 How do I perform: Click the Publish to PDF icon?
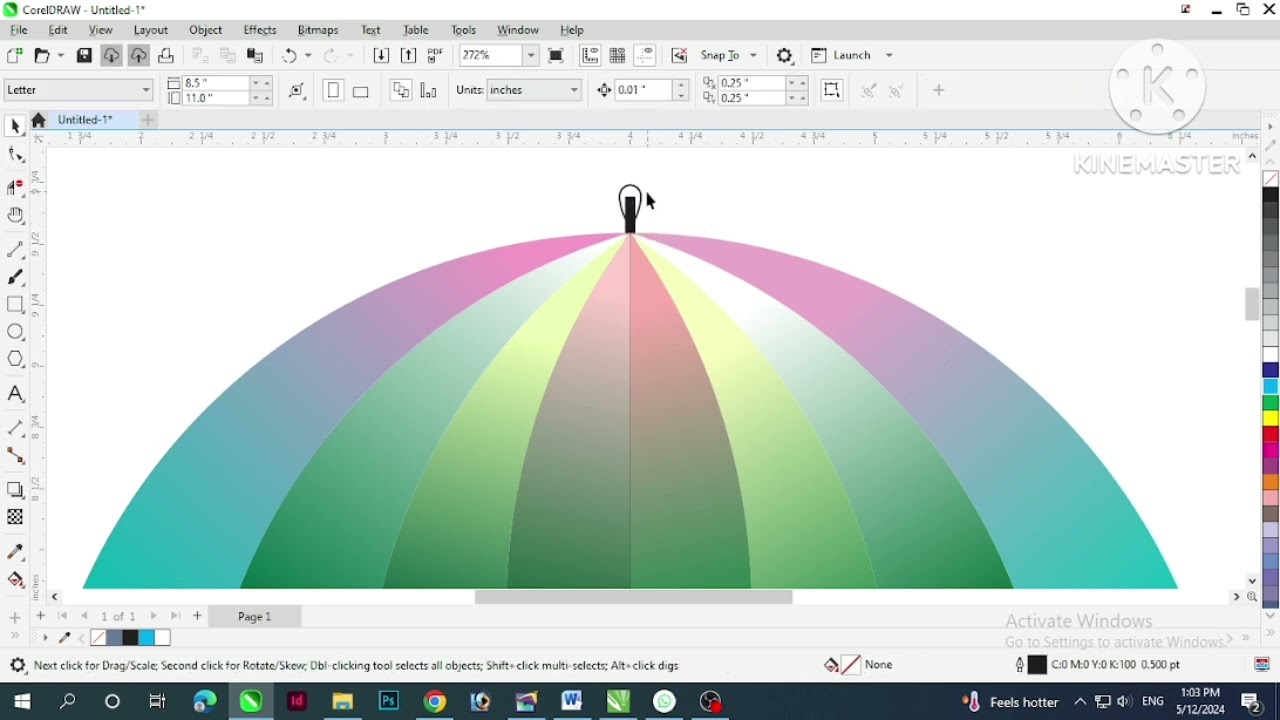pyautogui.click(x=435, y=56)
